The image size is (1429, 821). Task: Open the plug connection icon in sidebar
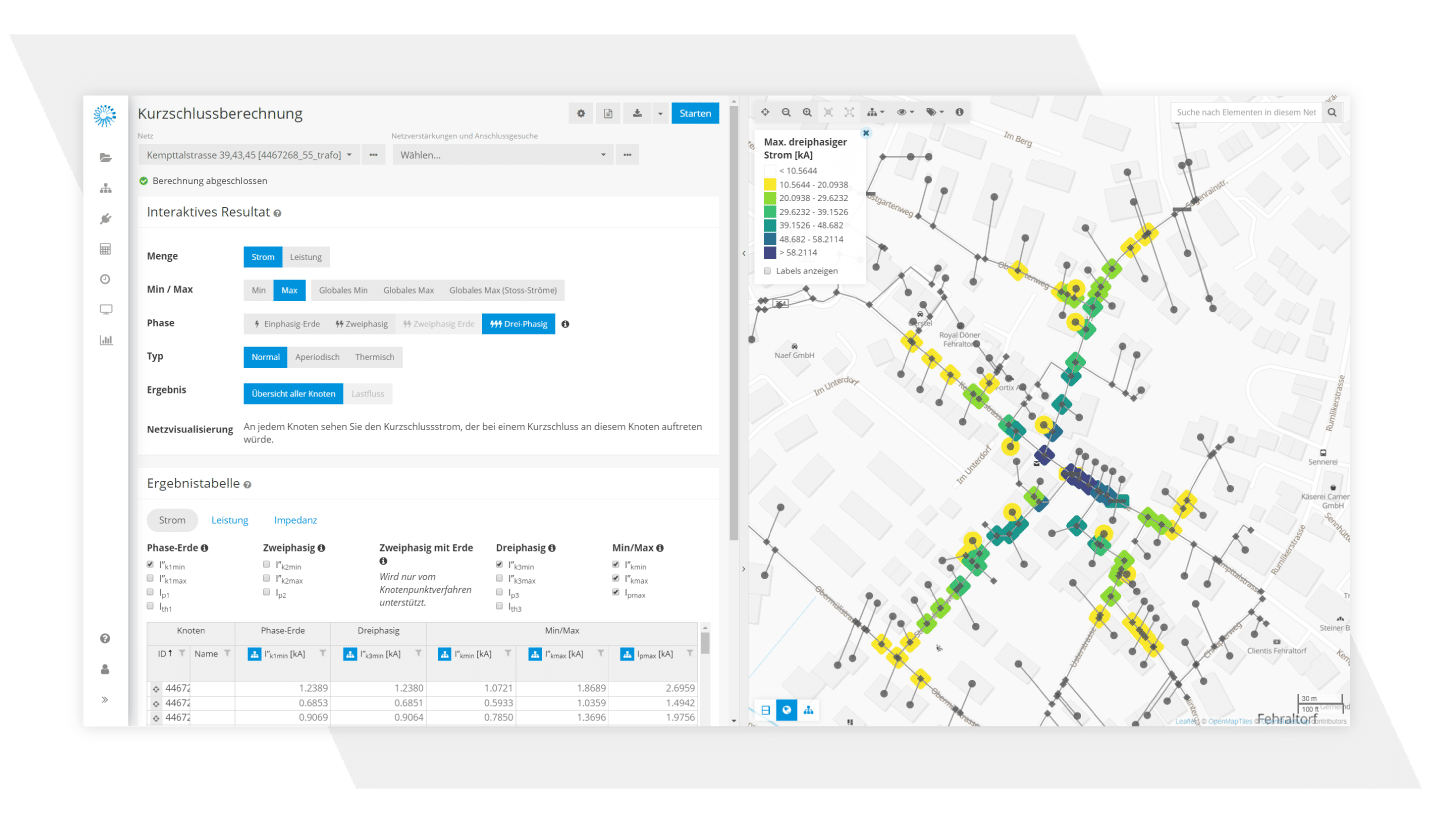[x=105, y=218]
